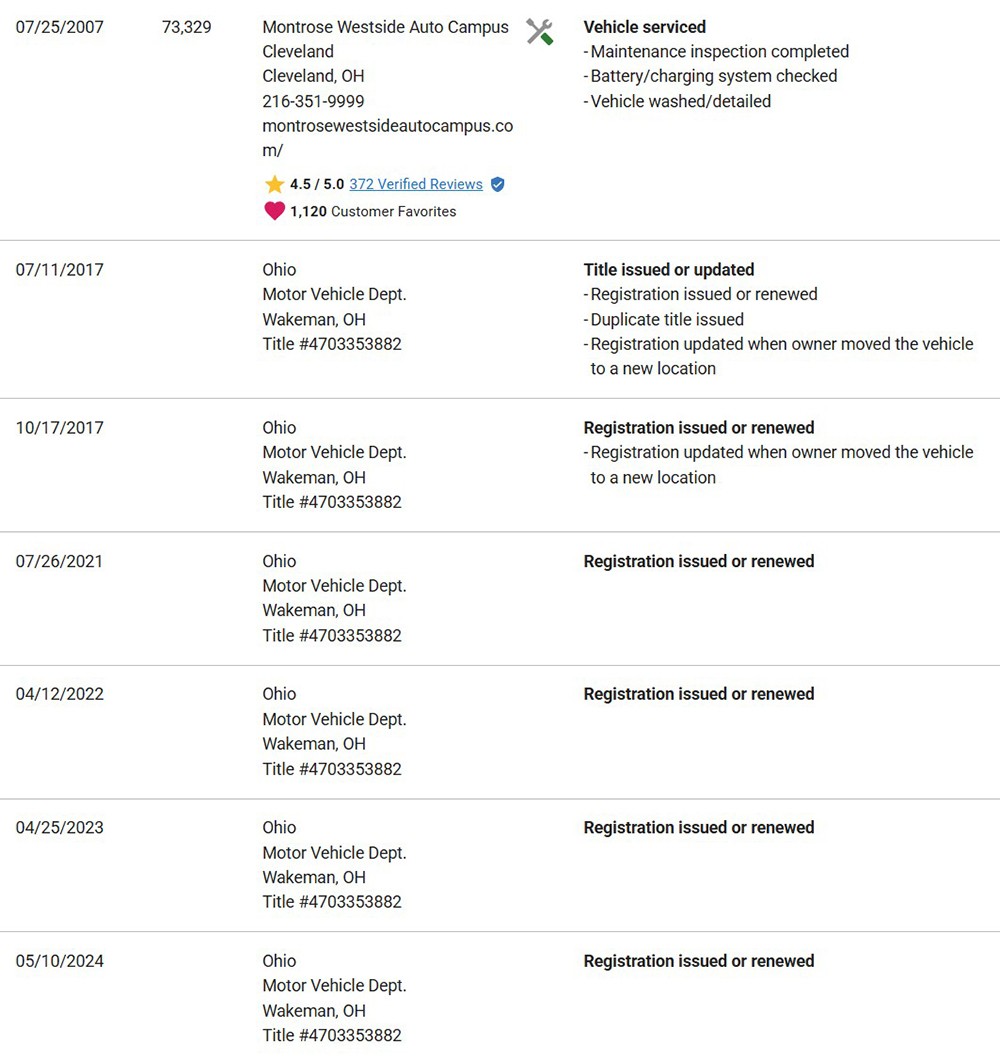Click the Duplicate title issued line
The width and height of the screenshot is (1000, 1060).
667,319
